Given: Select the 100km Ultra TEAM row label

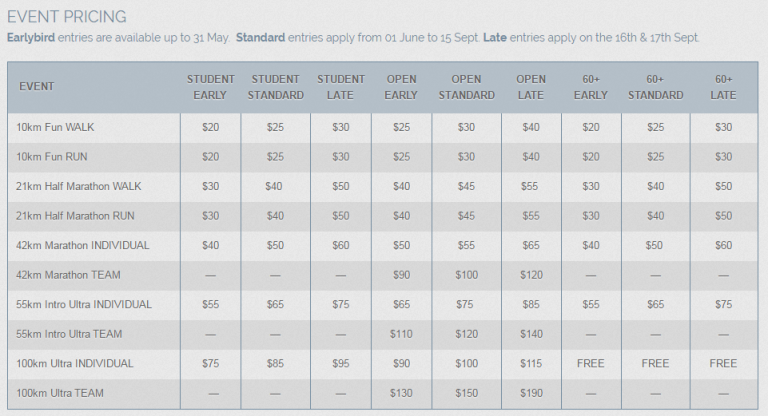Looking at the screenshot, I should click(60, 393).
